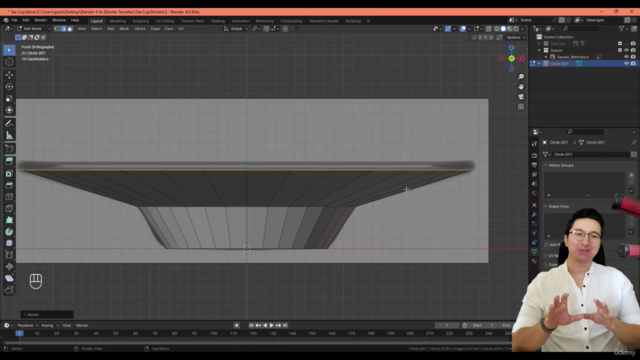640x360 pixels.
Task: Open the Edit Mode dropdown
Action: [x=34, y=29]
